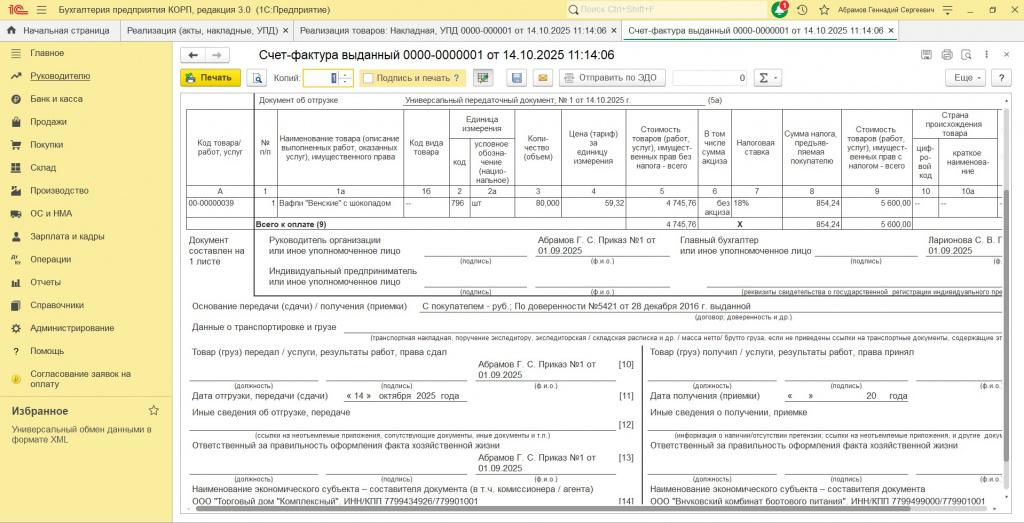The height and width of the screenshot is (523, 1024).
Task: Save document to file floppy icon
Action: [517, 78]
